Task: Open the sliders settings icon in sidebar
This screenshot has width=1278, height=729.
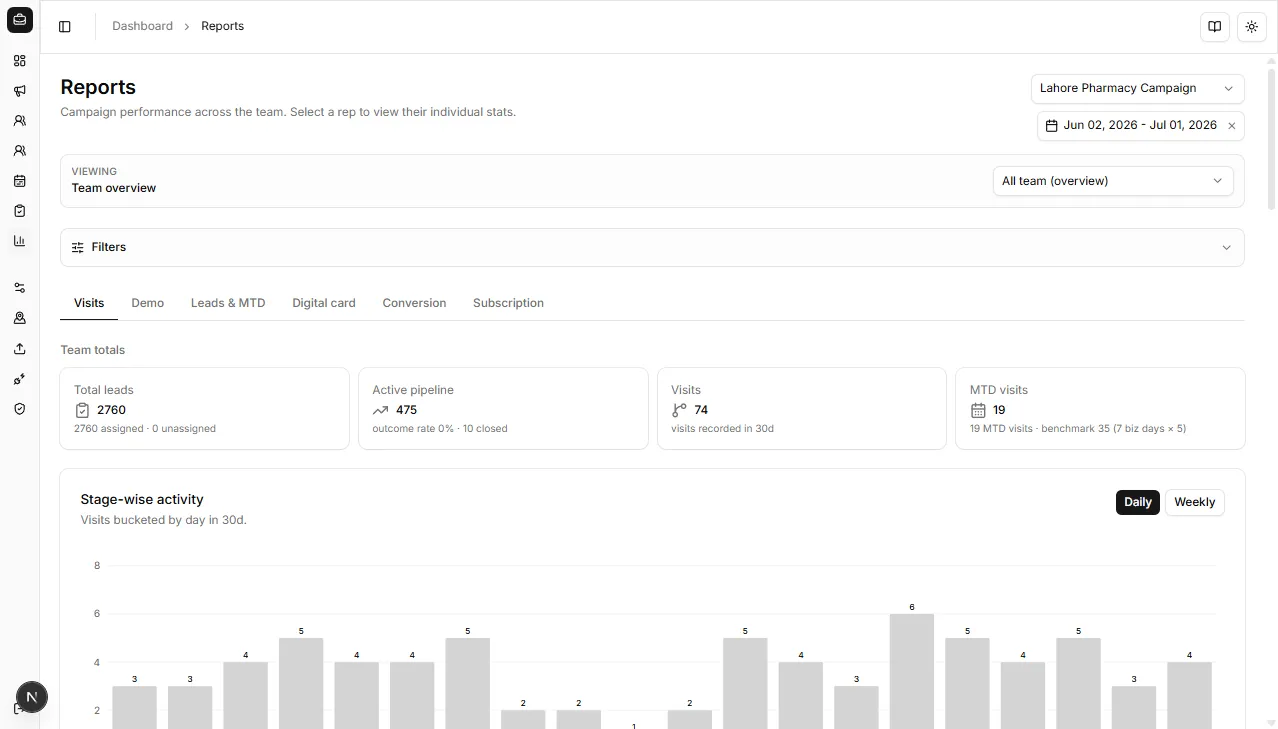Action: click(20, 288)
